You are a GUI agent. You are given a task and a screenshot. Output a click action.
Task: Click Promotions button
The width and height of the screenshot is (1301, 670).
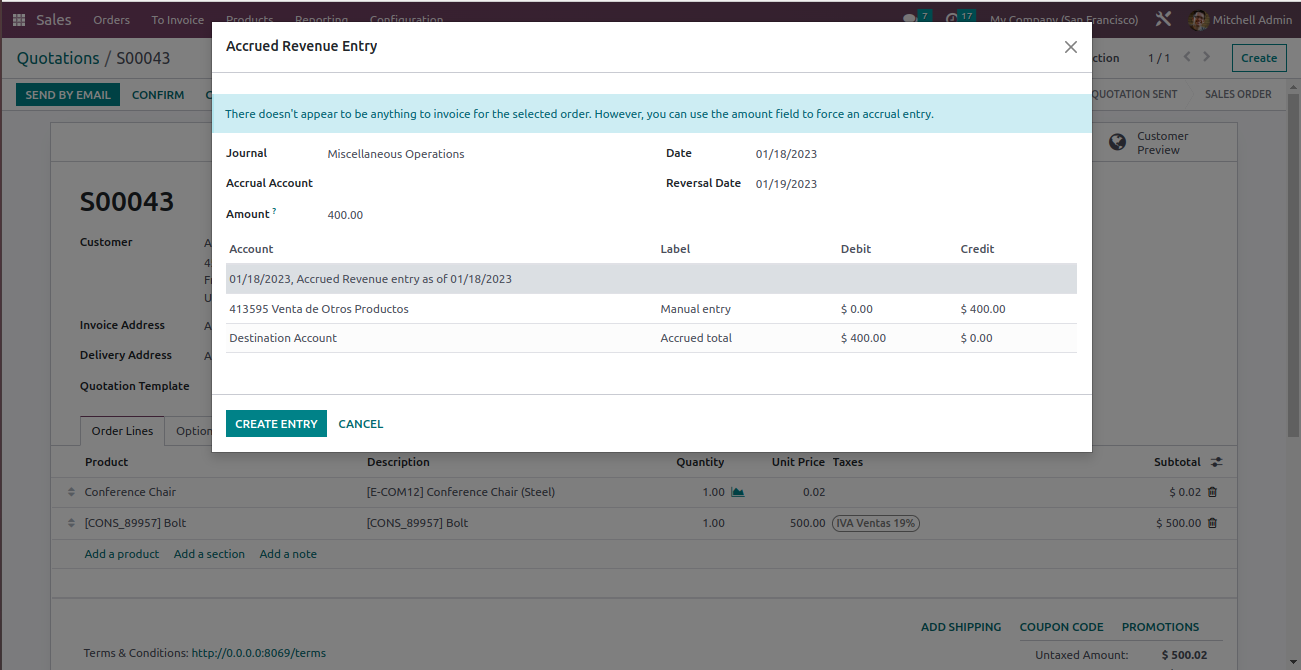tap(1160, 627)
